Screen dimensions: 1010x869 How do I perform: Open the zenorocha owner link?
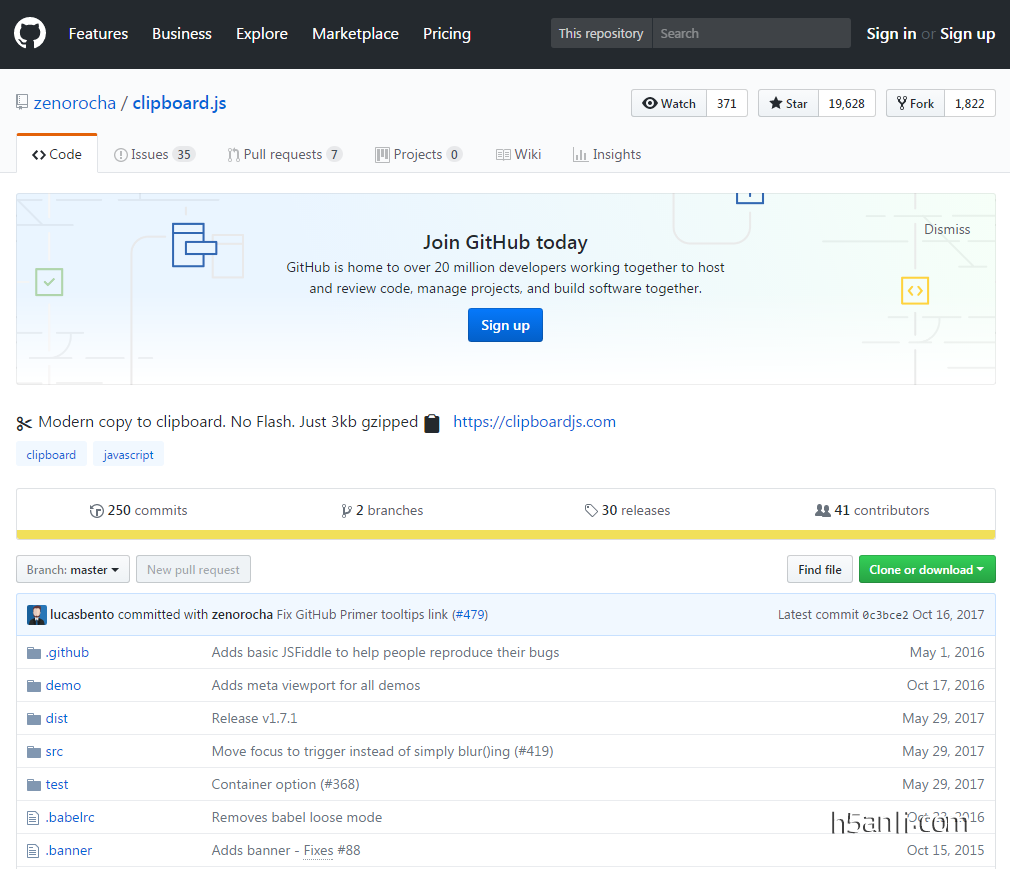75,103
